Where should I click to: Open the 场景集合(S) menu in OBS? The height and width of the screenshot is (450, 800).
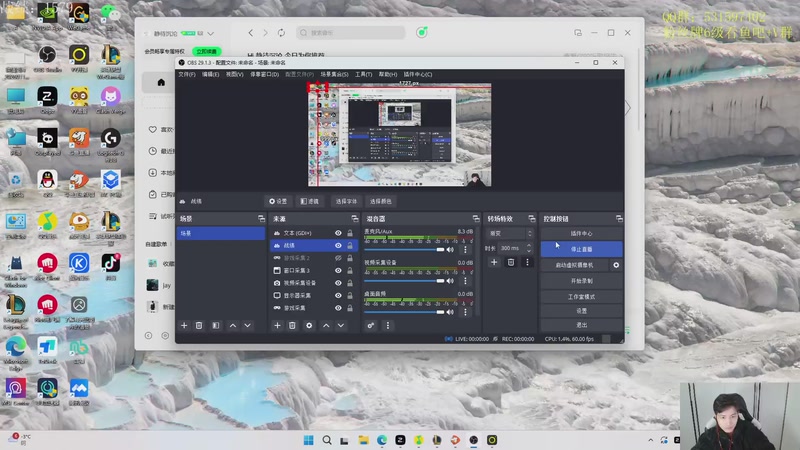334,74
